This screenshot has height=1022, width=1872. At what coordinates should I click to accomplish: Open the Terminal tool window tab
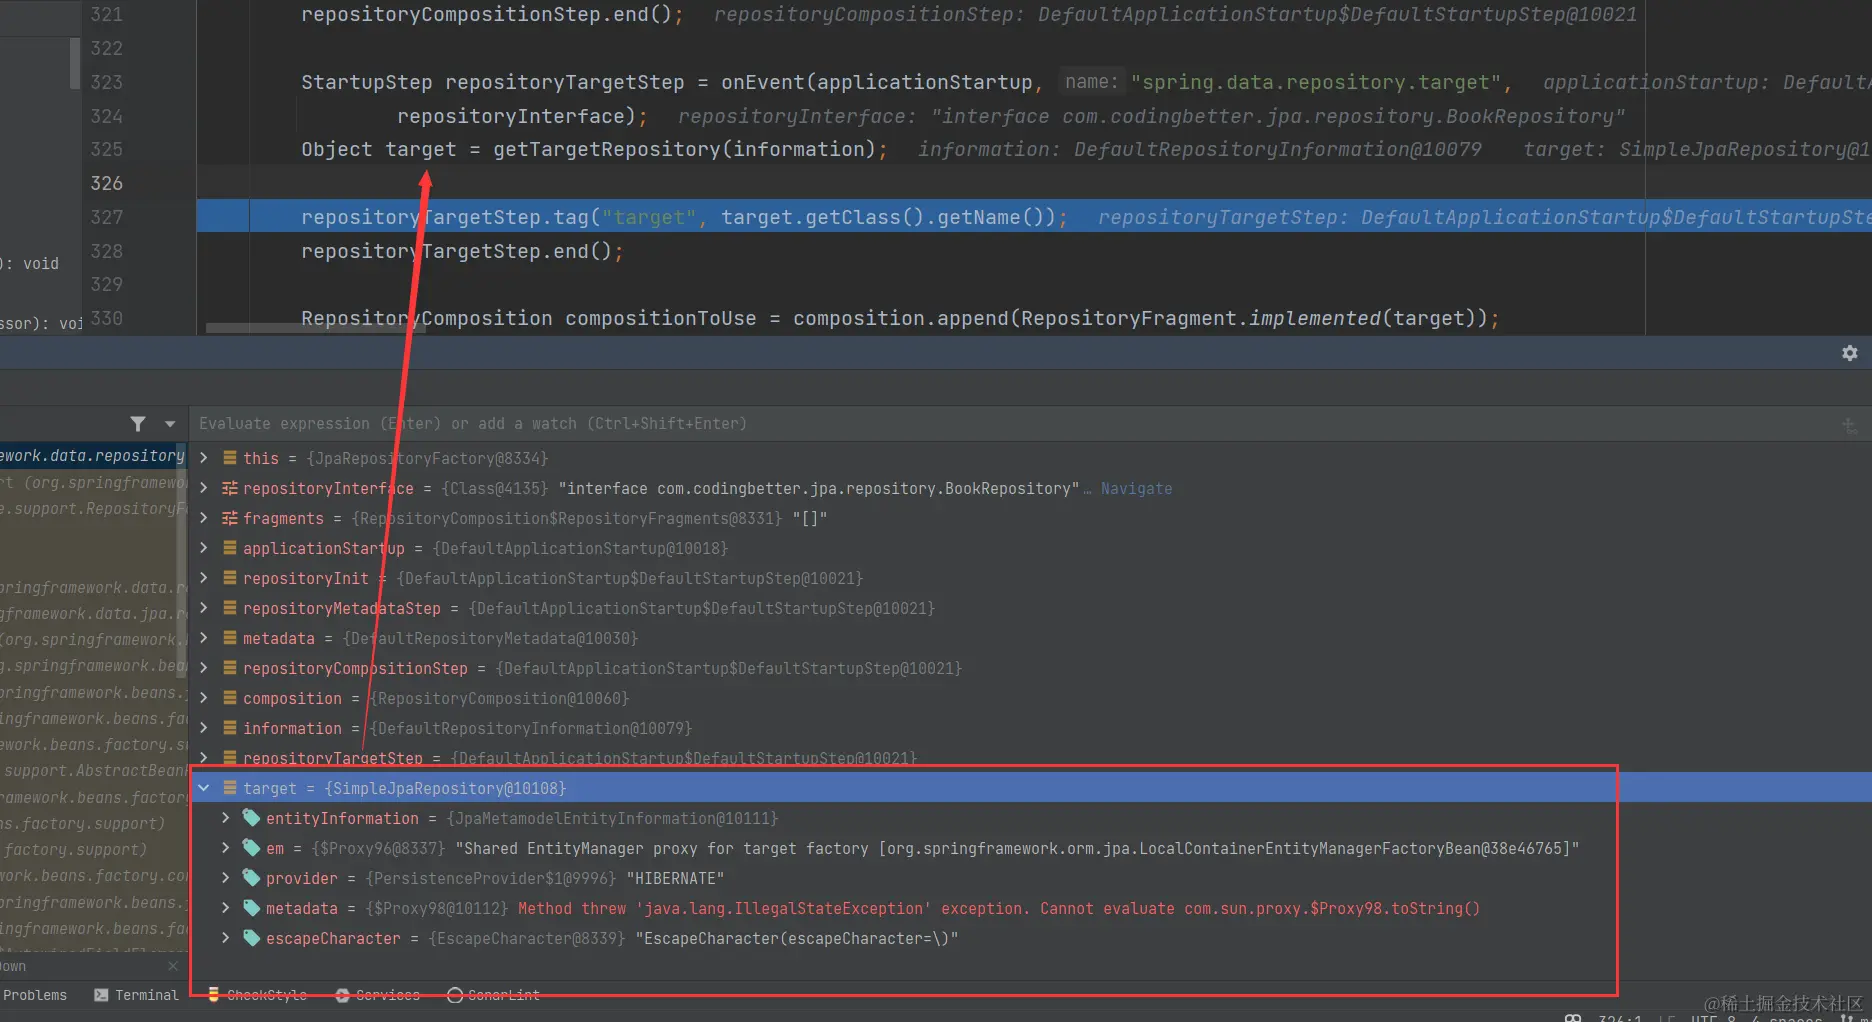tap(136, 995)
